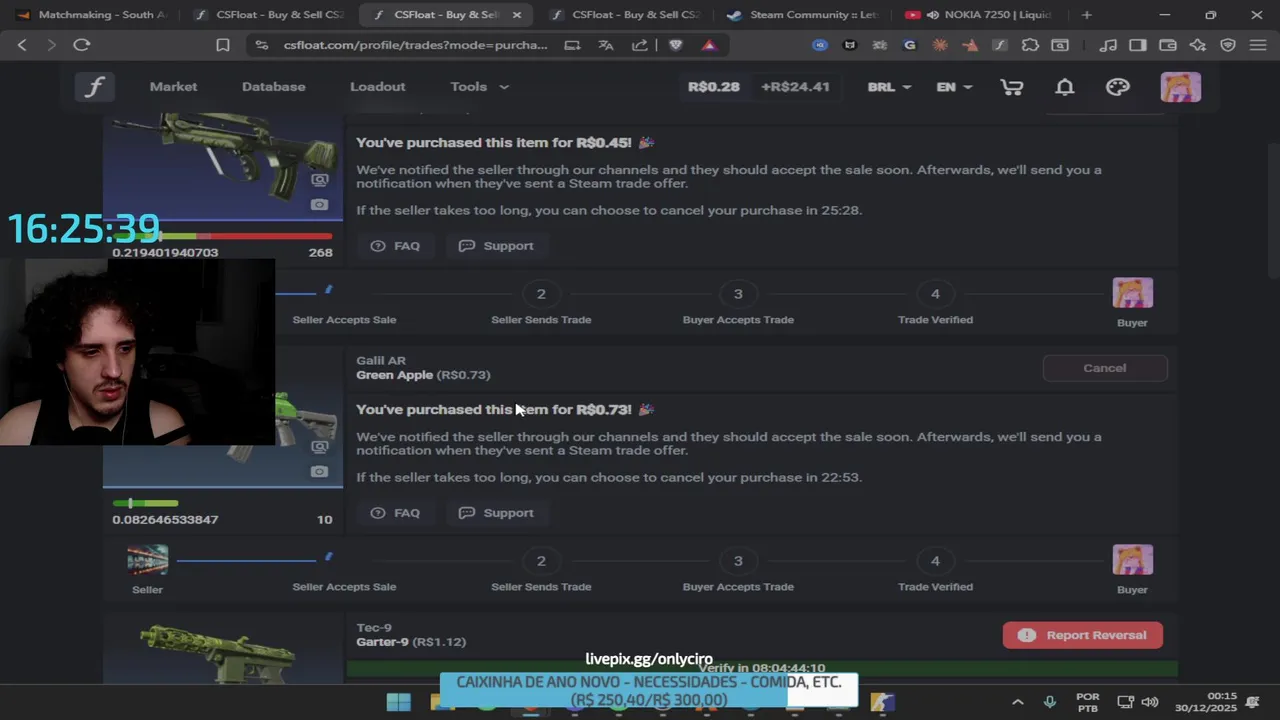
Task: Cancel the Galil AR Green Apple purchase
Action: pos(1105,368)
